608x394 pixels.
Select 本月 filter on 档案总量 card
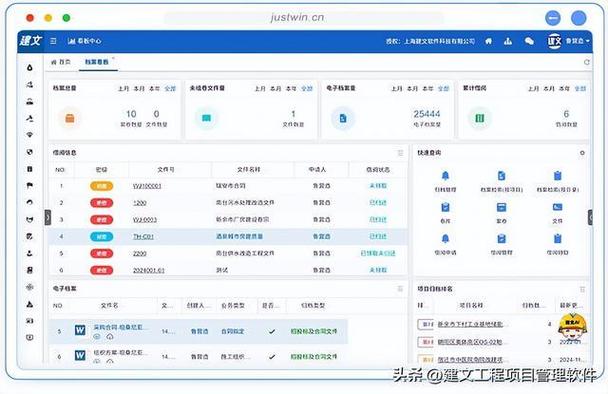pyautogui.click(x=139, y=88)
